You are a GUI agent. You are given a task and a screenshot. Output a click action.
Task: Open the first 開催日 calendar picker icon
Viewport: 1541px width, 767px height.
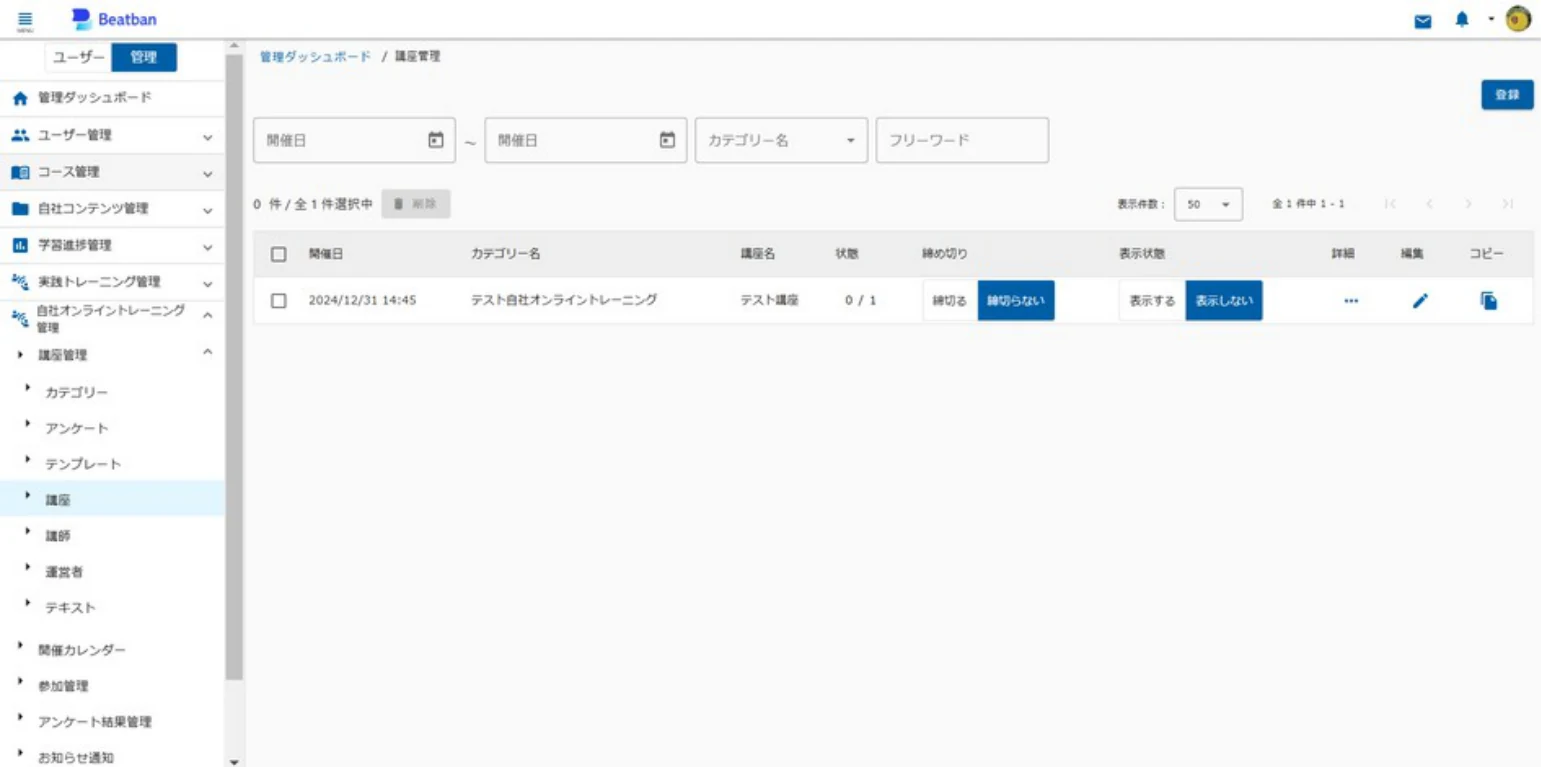[435, 140]
